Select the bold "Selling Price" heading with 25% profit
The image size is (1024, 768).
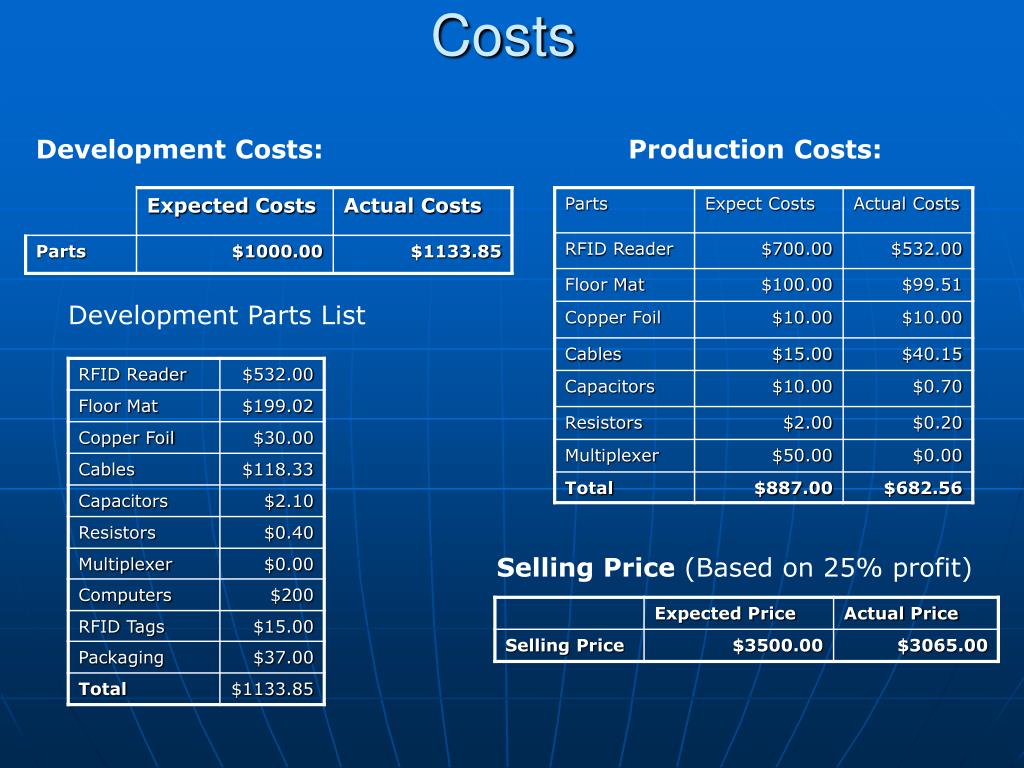[x=586, y=568]
